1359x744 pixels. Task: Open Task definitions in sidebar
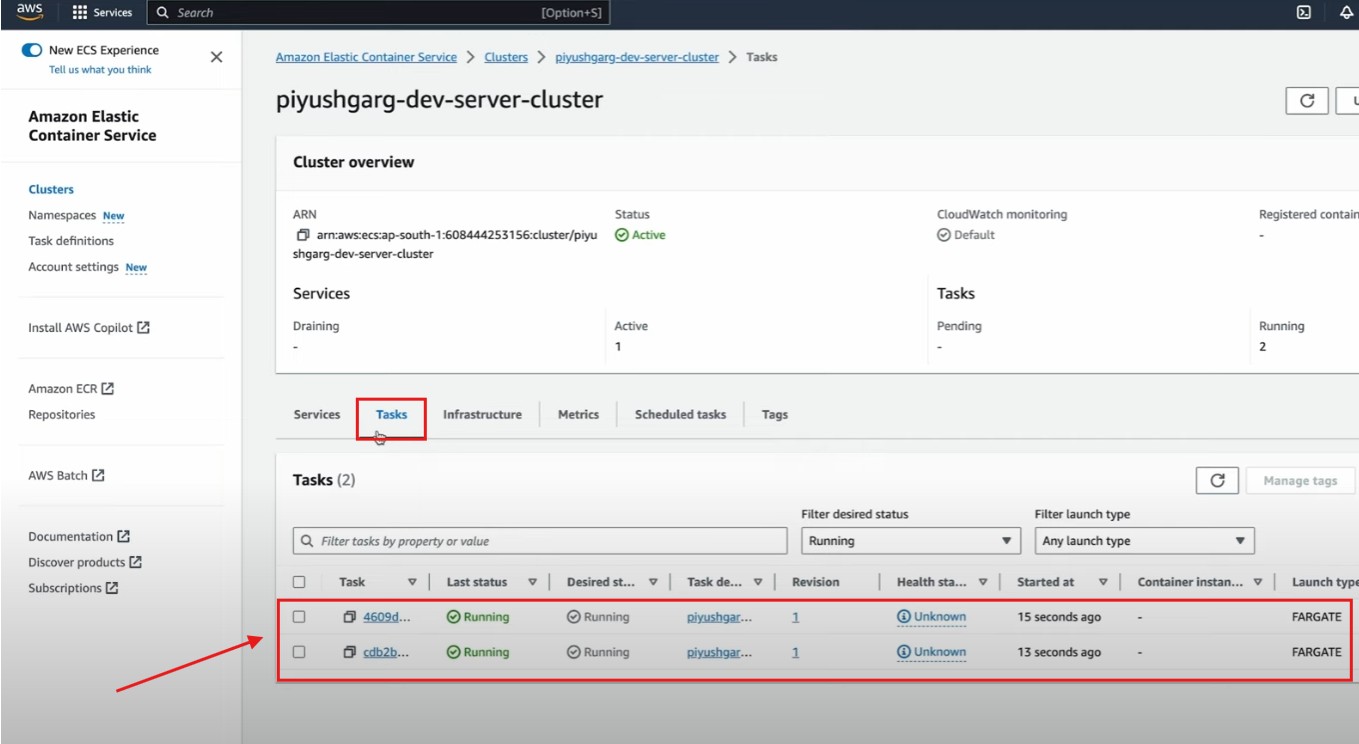click(x=71, y=241)
